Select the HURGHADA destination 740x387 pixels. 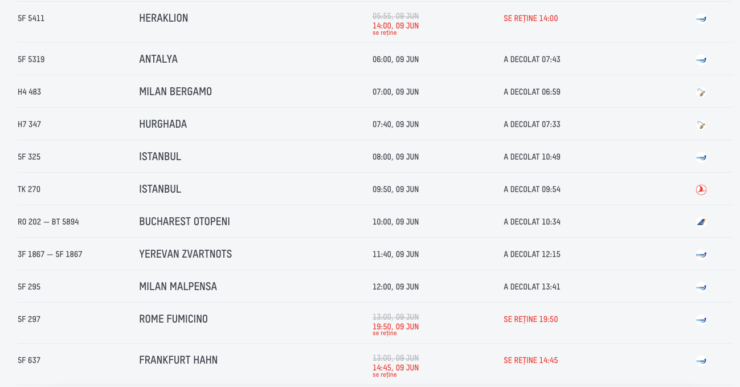point(163,124)
